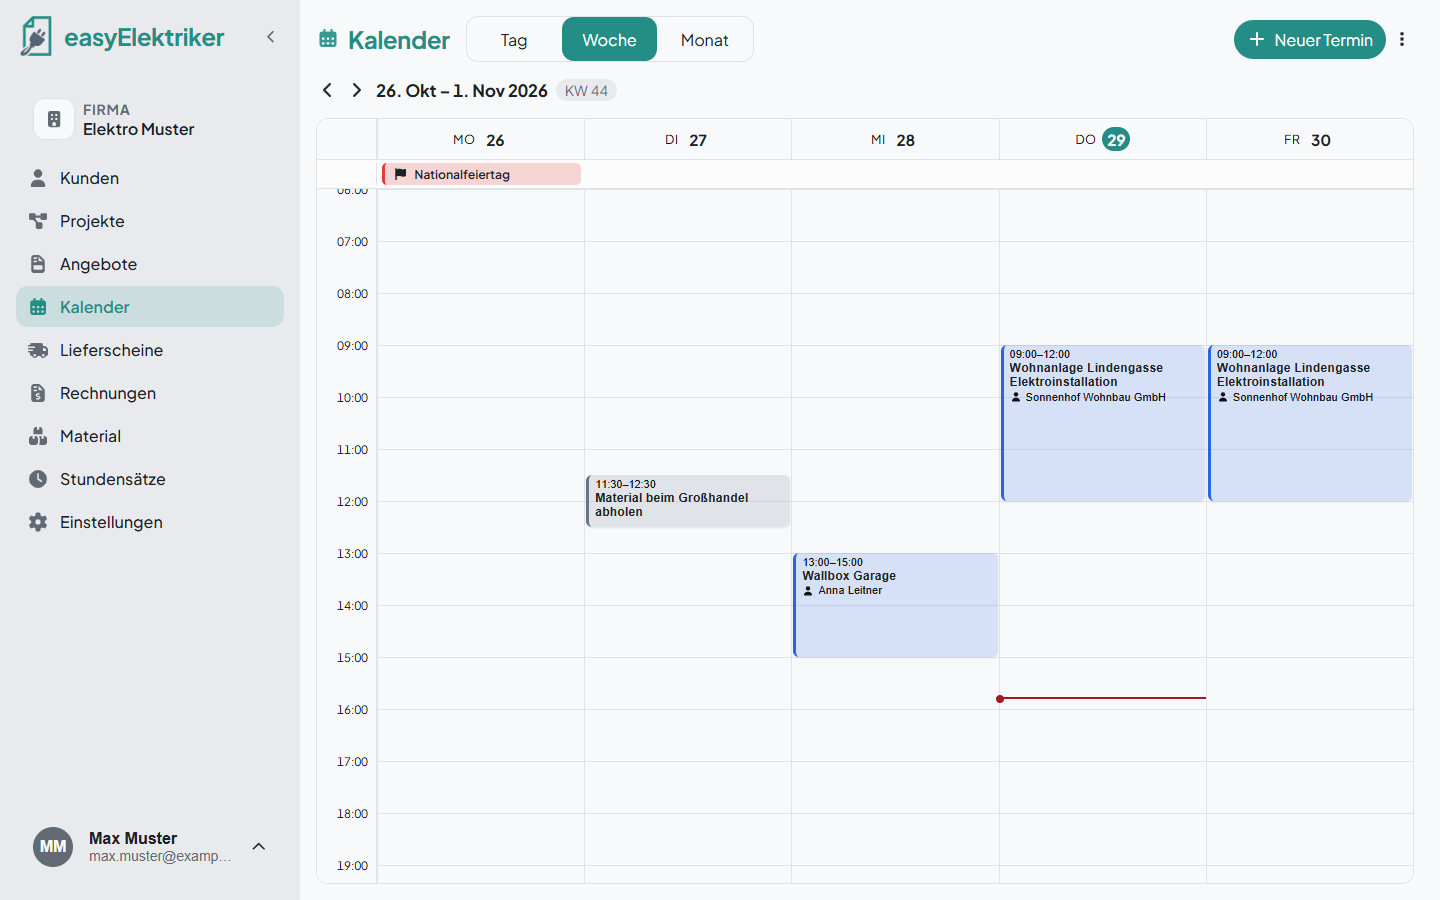Viewport: 1440px width, 900px height.
Task: Go to the previous week arrow
Action: click(327, 90)
